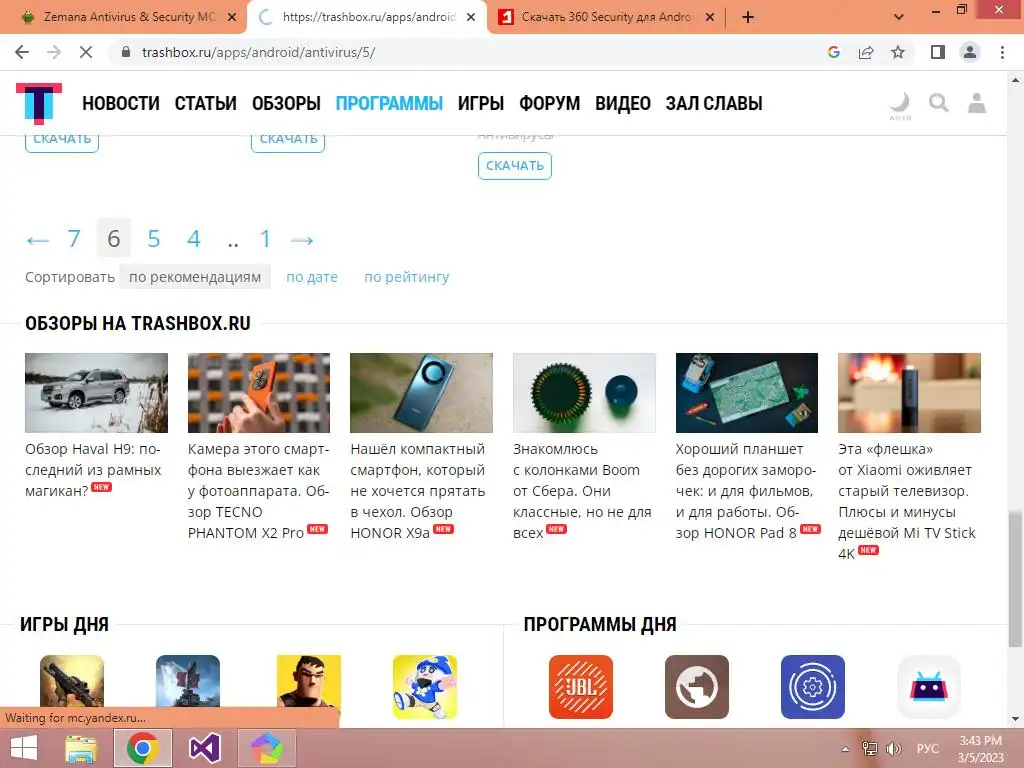Open the Mi TV Stick 4K review link

tap(908, 502)
